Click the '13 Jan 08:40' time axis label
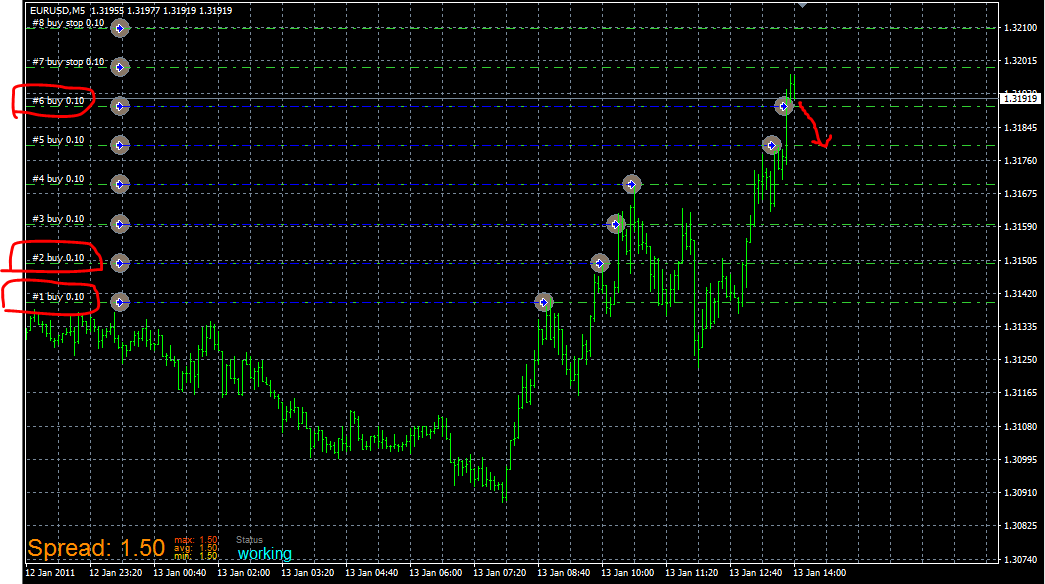 563,573
